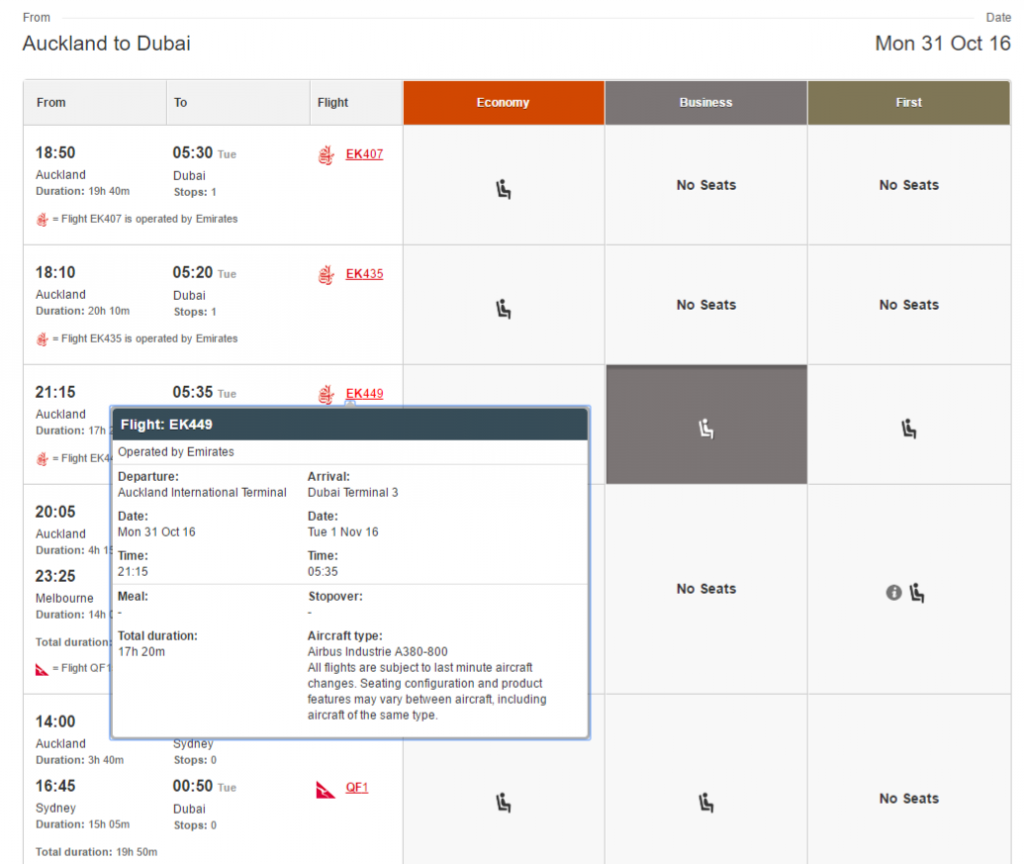Click Total duration: 19h 50m text
This screenshot has height=864, width=1024.
pos(97,852)
